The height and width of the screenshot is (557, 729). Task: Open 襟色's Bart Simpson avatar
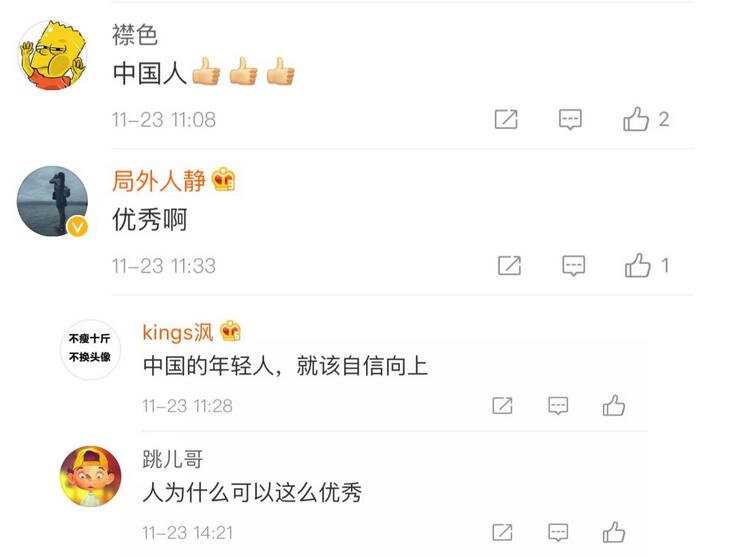click(x=52, y=54)
